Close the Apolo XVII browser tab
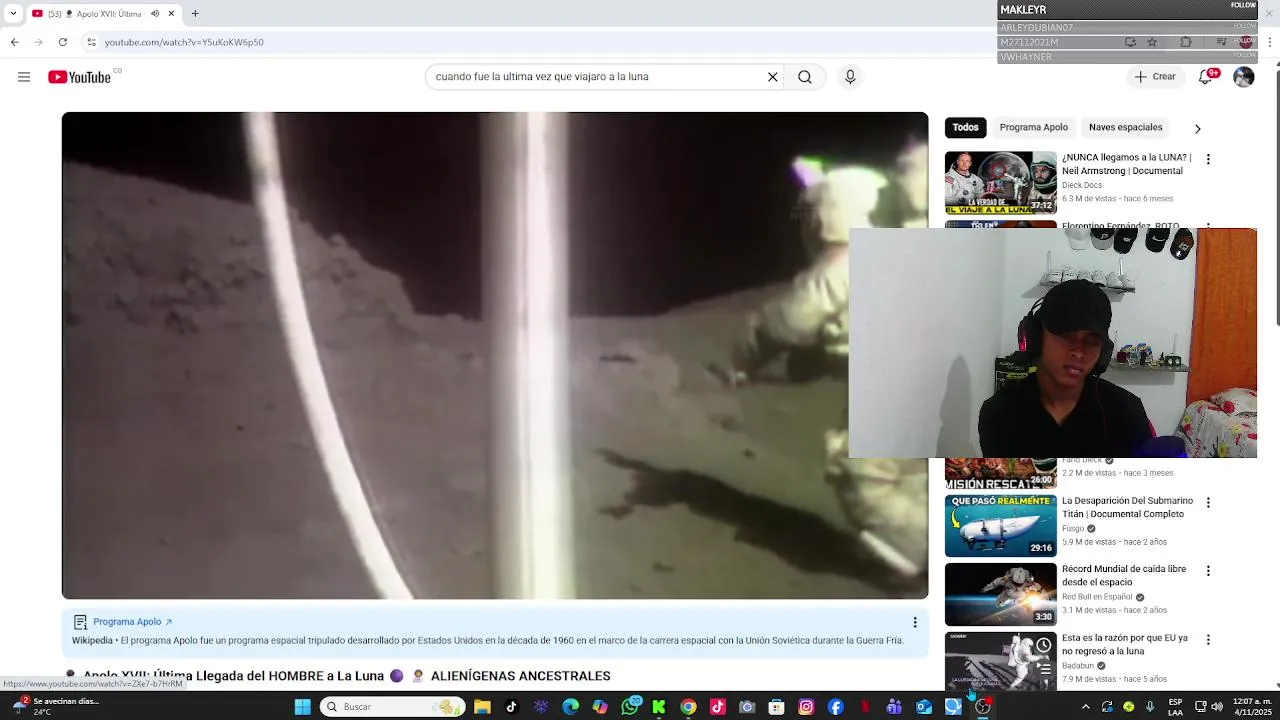This screenshot has width=1280, height=720. coord(171,14)
